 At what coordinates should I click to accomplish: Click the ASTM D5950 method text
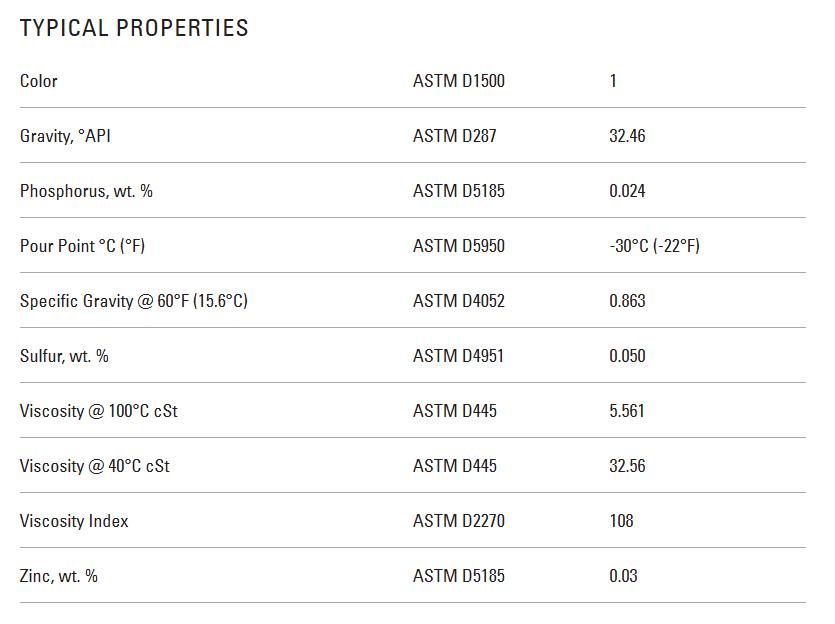[458, 246]
